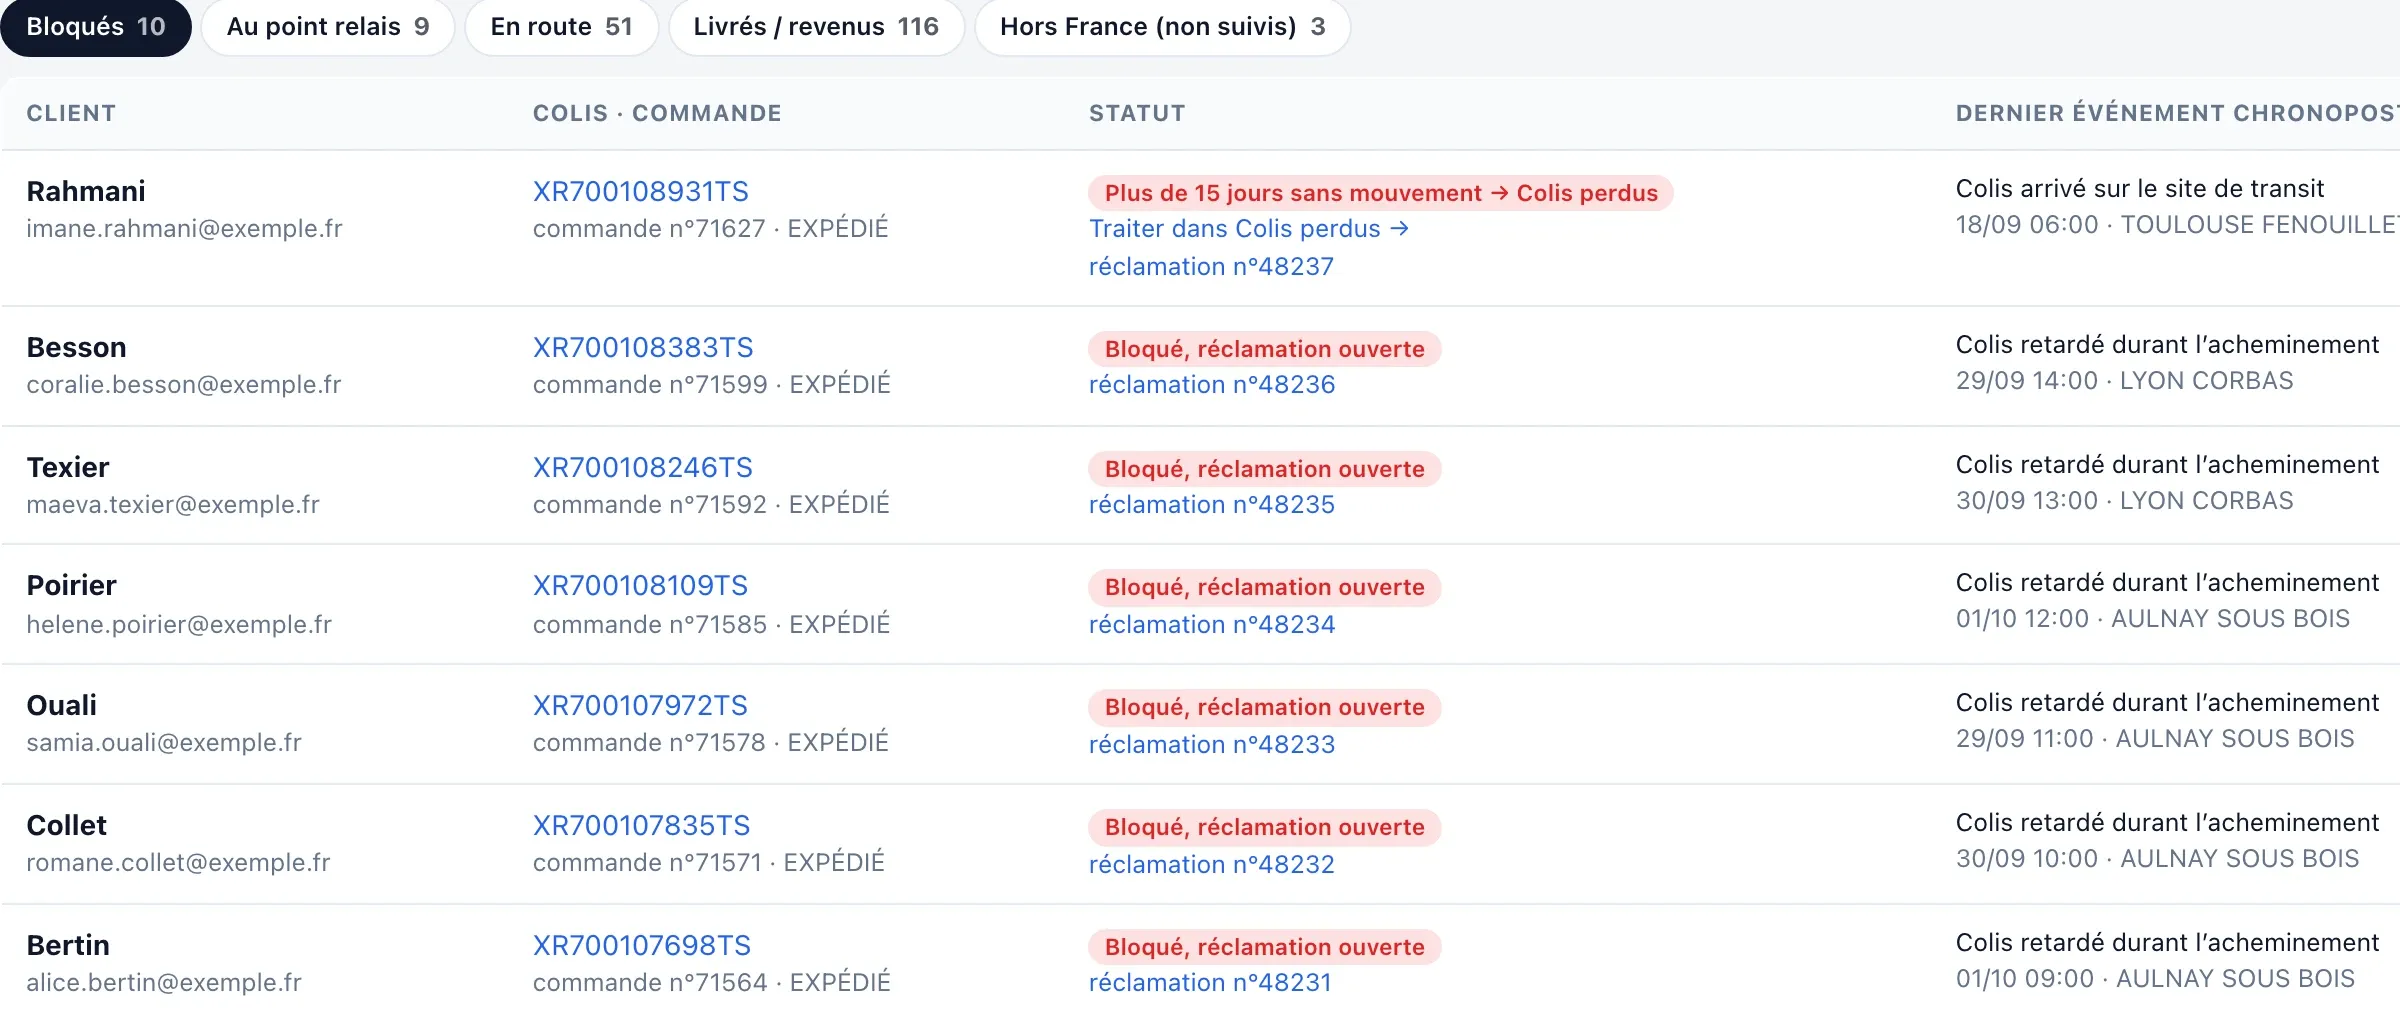
Task: Click the text commande n°71585 · EXPÉDIÉ
Action: [712, 625]
